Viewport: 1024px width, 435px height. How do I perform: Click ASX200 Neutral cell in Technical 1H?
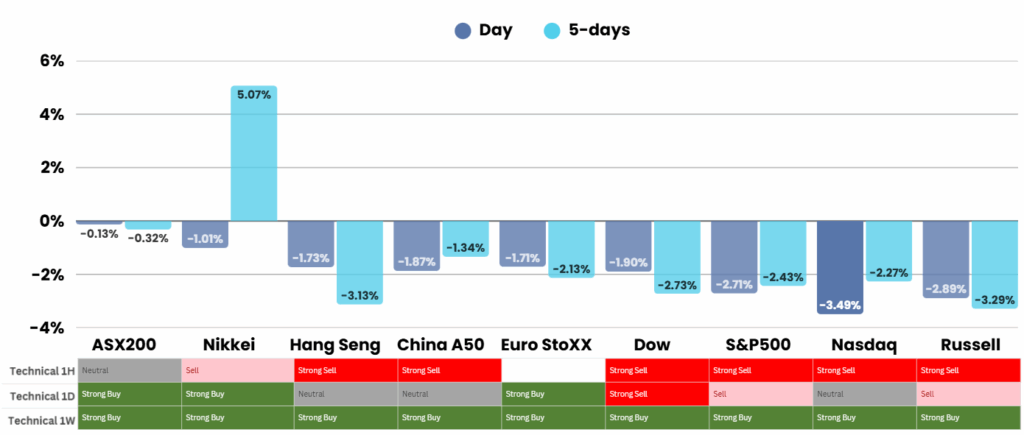tap(130, 371)
